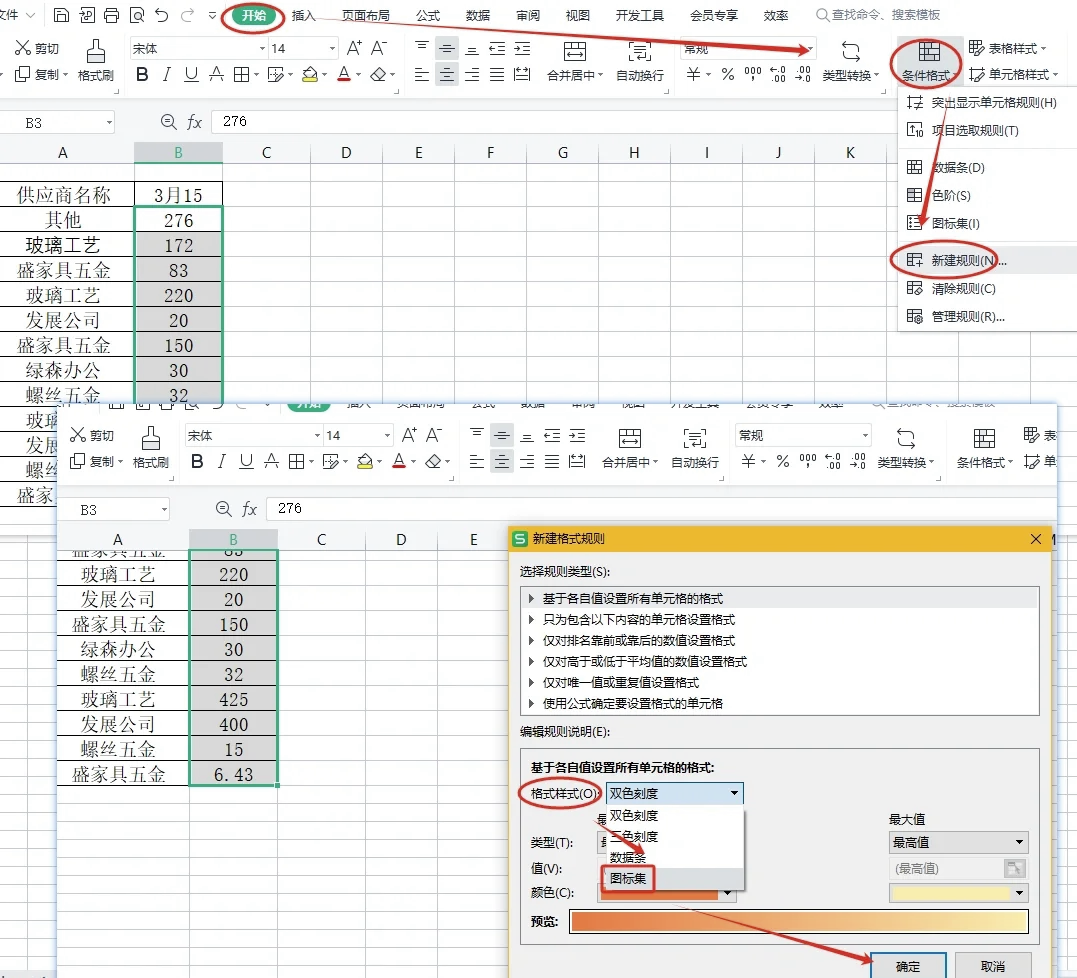Activate the 格式刷 brush in the upper ribbon
This screenshot has width=1077, height=978.
click(x=95, y=60)
